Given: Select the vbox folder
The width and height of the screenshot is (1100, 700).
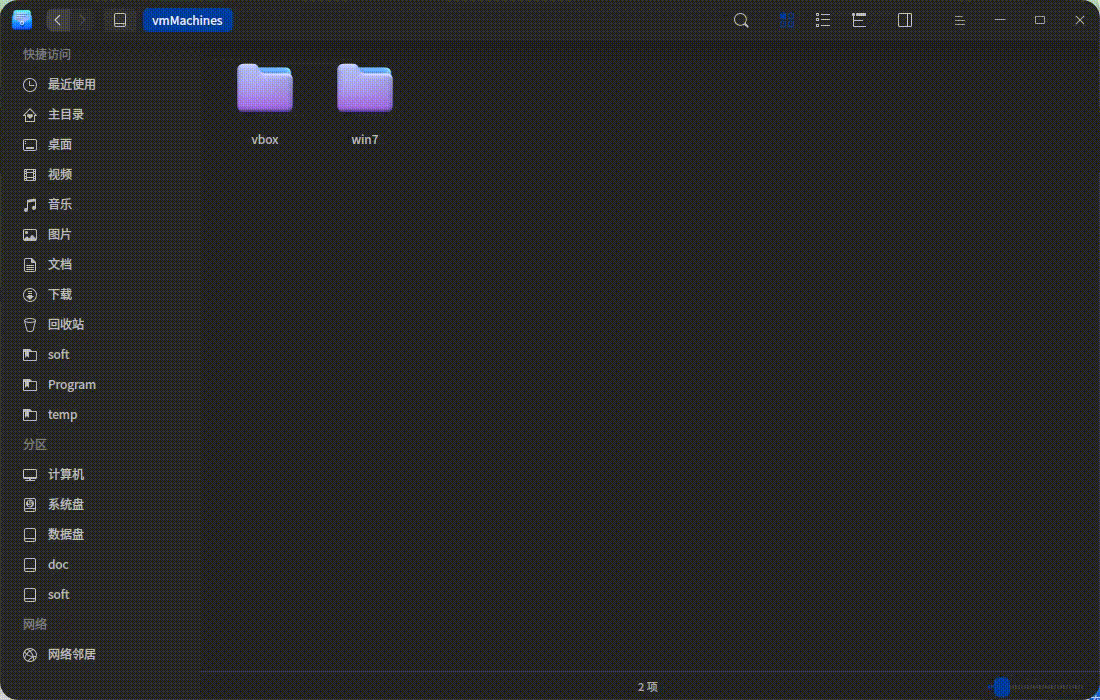Looking at the screenshot, I should (264, 88).
